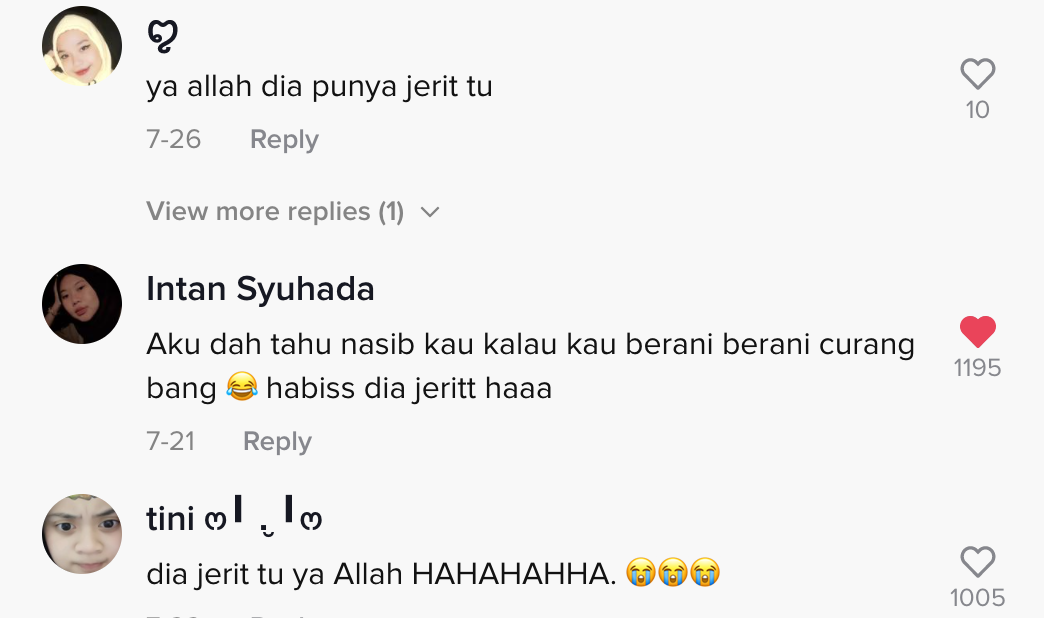Tap the heart on tini's comment
Image resolution: width=1044 pixels, height=618 pixels.
click(x=977, y=562)
